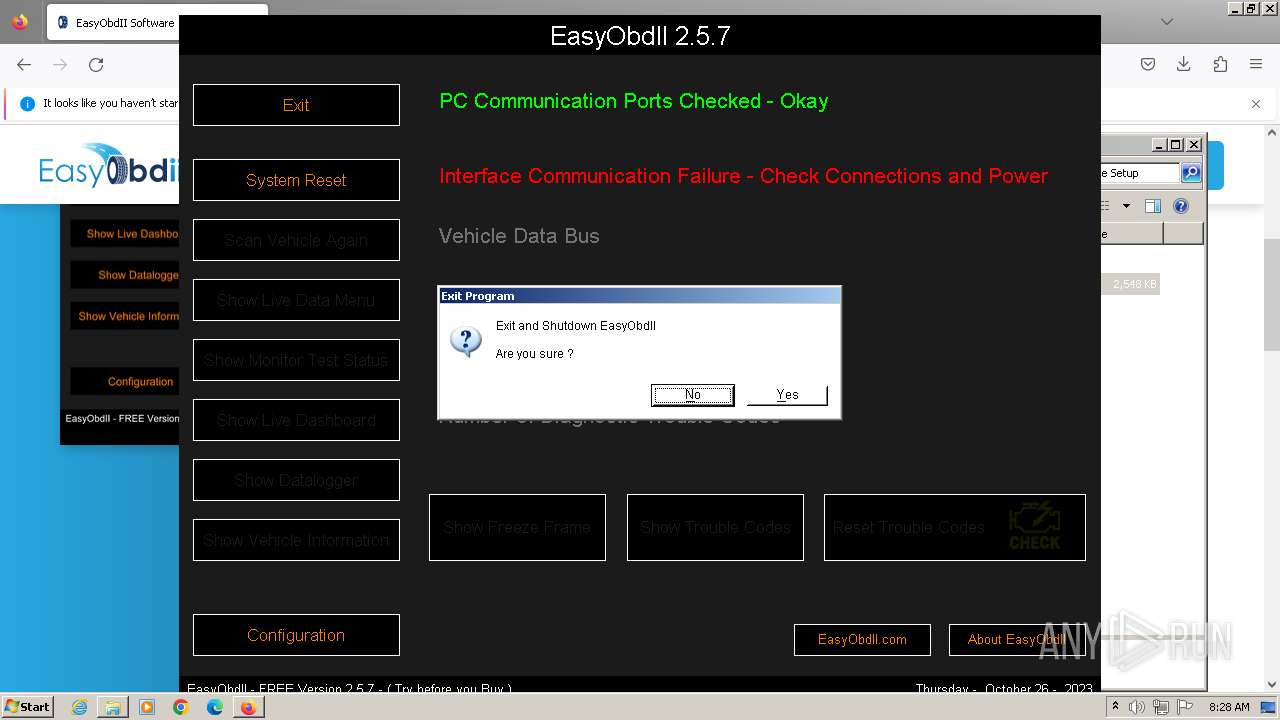Click the volume speaker tray icon

pyautogui.click(x=1137, y=707)
